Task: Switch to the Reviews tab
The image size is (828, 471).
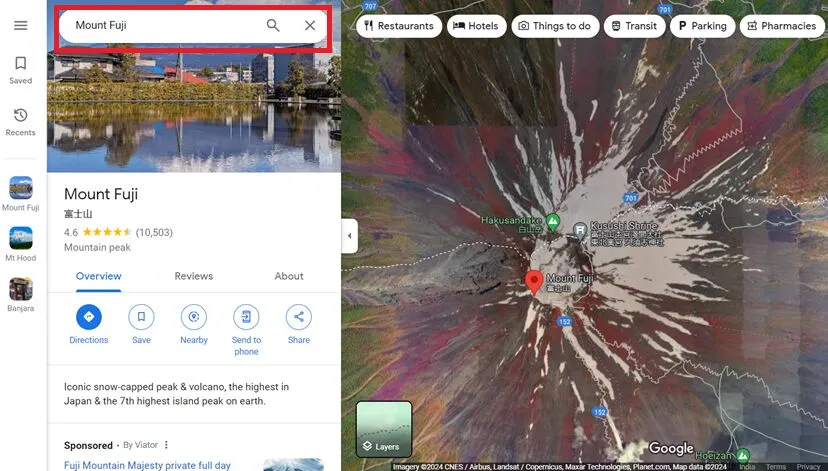Action: pos(194,276)
